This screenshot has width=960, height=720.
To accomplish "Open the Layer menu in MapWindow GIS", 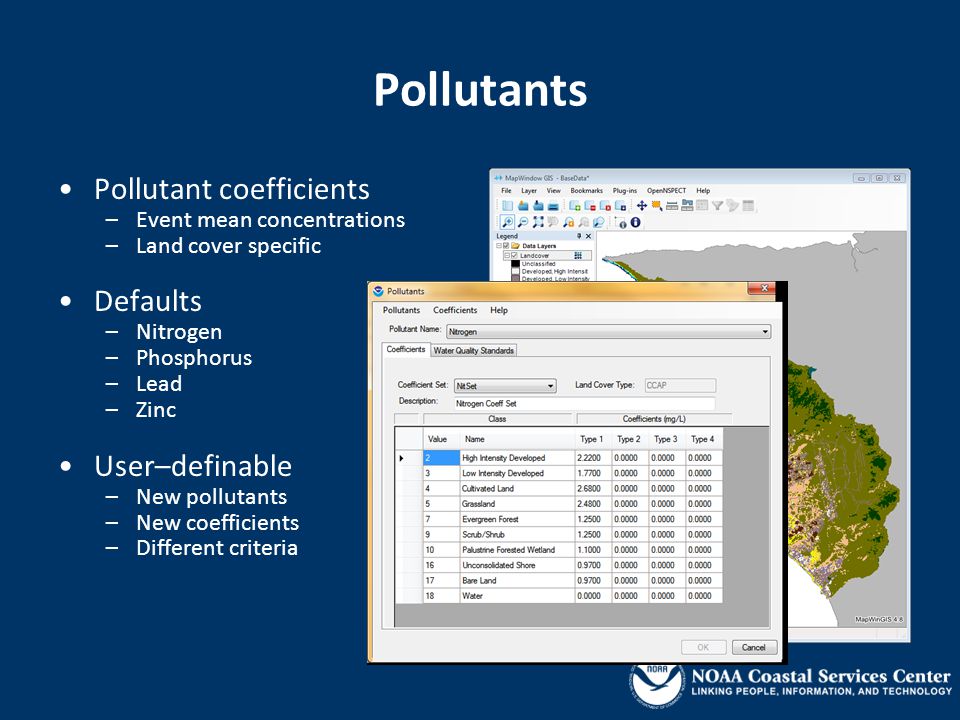I will tap(529, 190).
